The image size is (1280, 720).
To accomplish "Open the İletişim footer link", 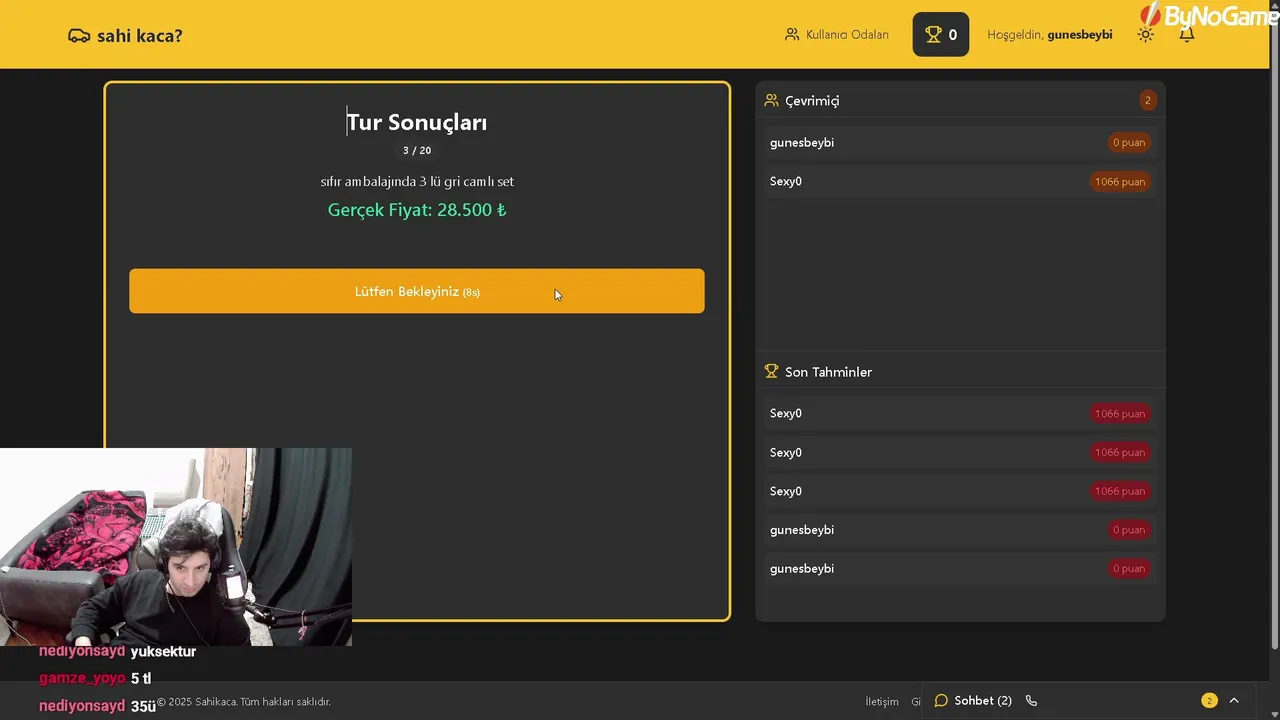I will coord(882,702).
